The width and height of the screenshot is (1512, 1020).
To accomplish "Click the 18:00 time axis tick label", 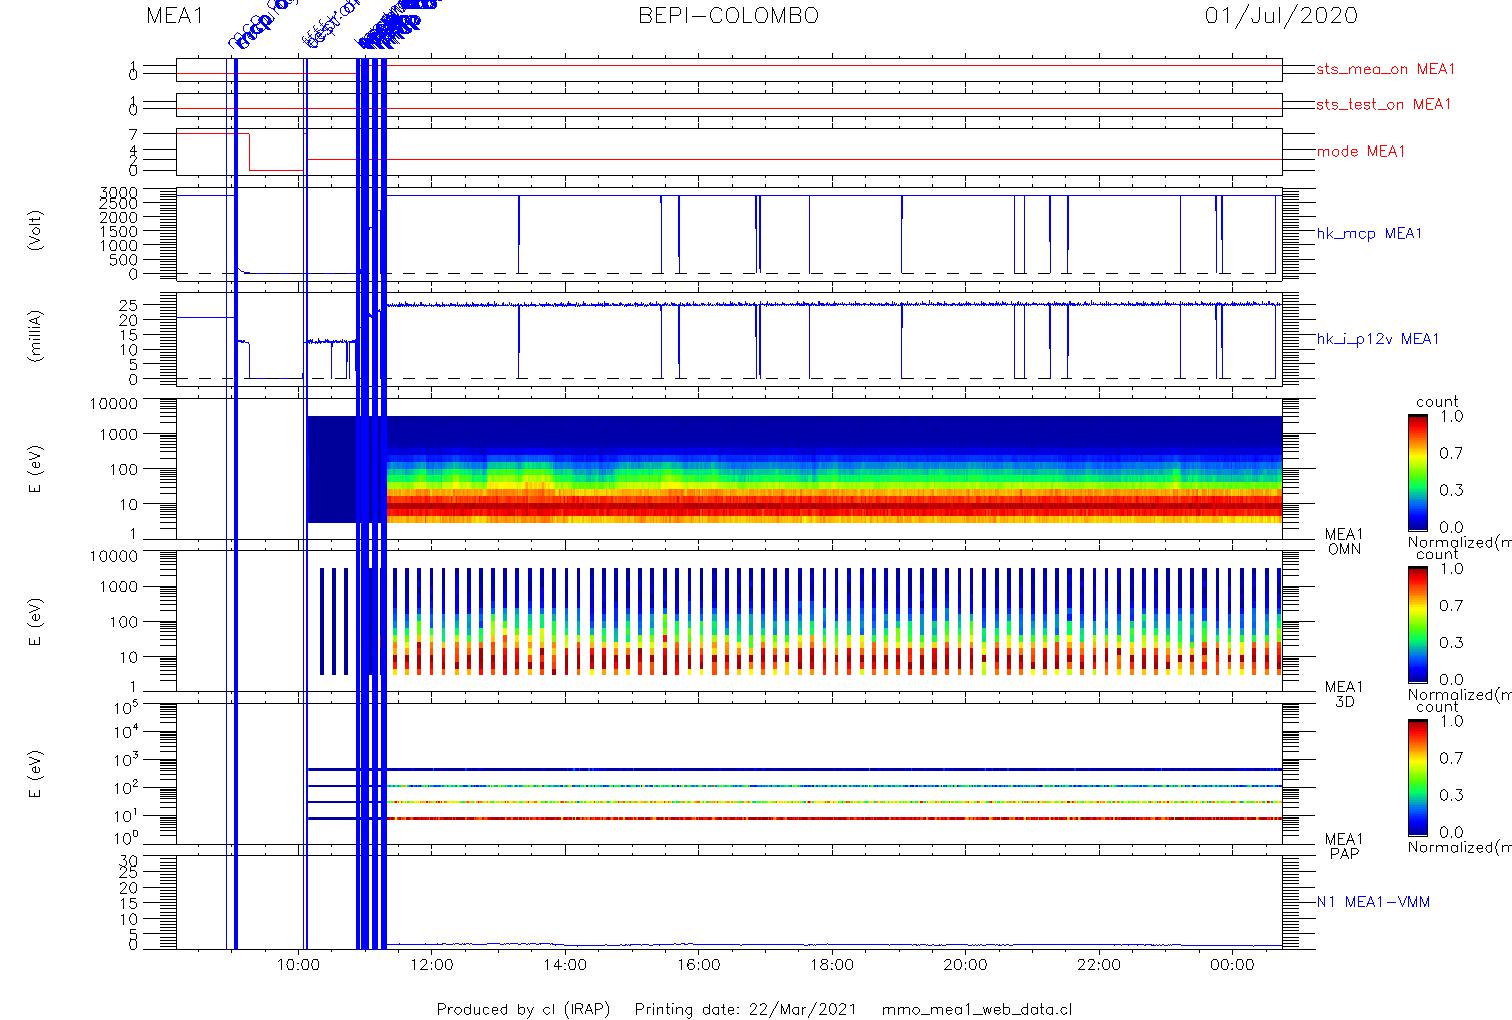I will pyautogui.click(x=832, y=965).
